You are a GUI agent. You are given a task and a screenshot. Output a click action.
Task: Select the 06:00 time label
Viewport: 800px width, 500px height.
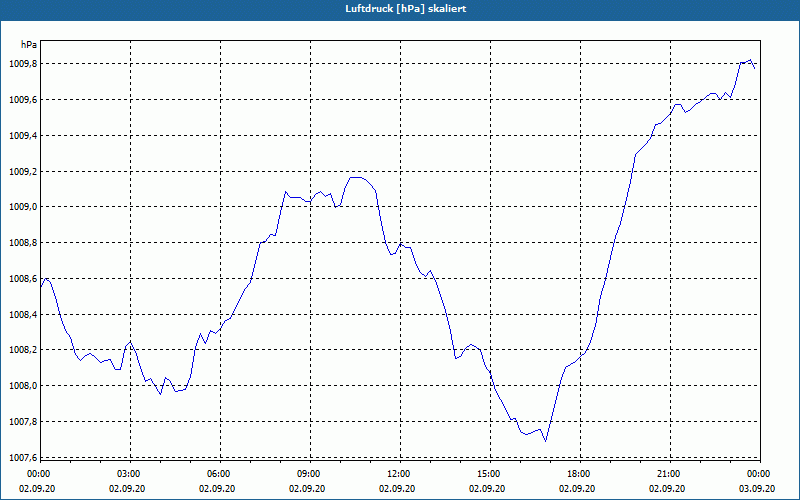pyautogui.click(x=217, y=474)
